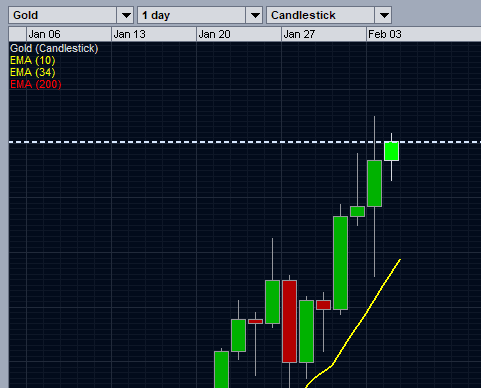Click the large red bearish candle body

coord(289,321)
